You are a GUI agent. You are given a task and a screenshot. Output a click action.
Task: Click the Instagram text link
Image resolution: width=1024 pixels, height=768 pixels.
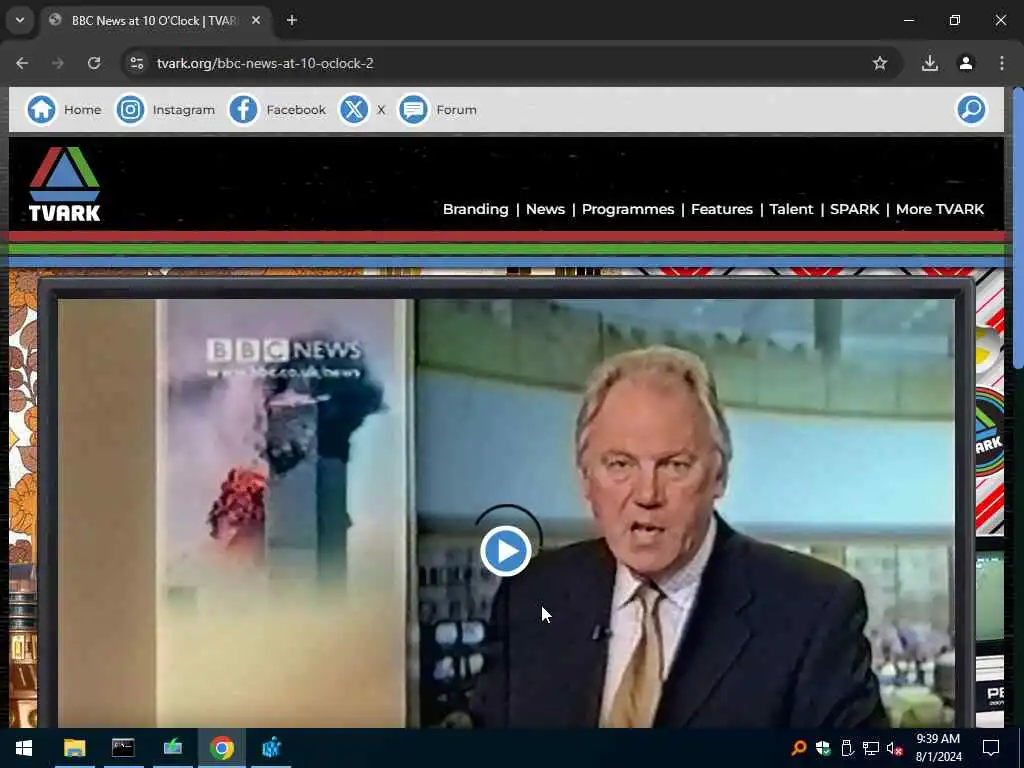(x=184, y=110)
